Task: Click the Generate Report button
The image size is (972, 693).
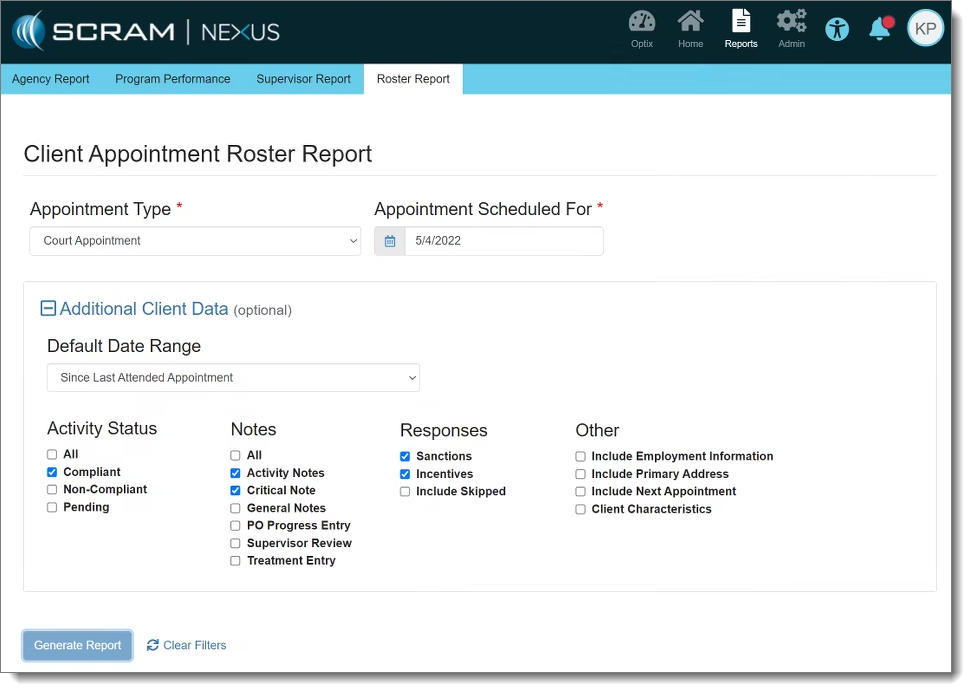Action: (78, 646)
